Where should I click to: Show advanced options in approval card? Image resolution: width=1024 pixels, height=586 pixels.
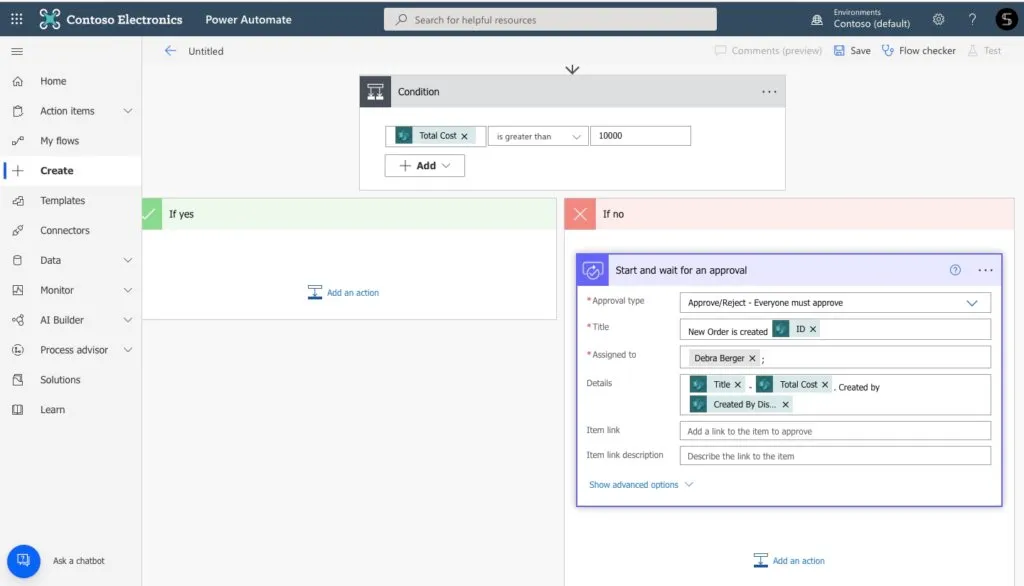[641, 485]
